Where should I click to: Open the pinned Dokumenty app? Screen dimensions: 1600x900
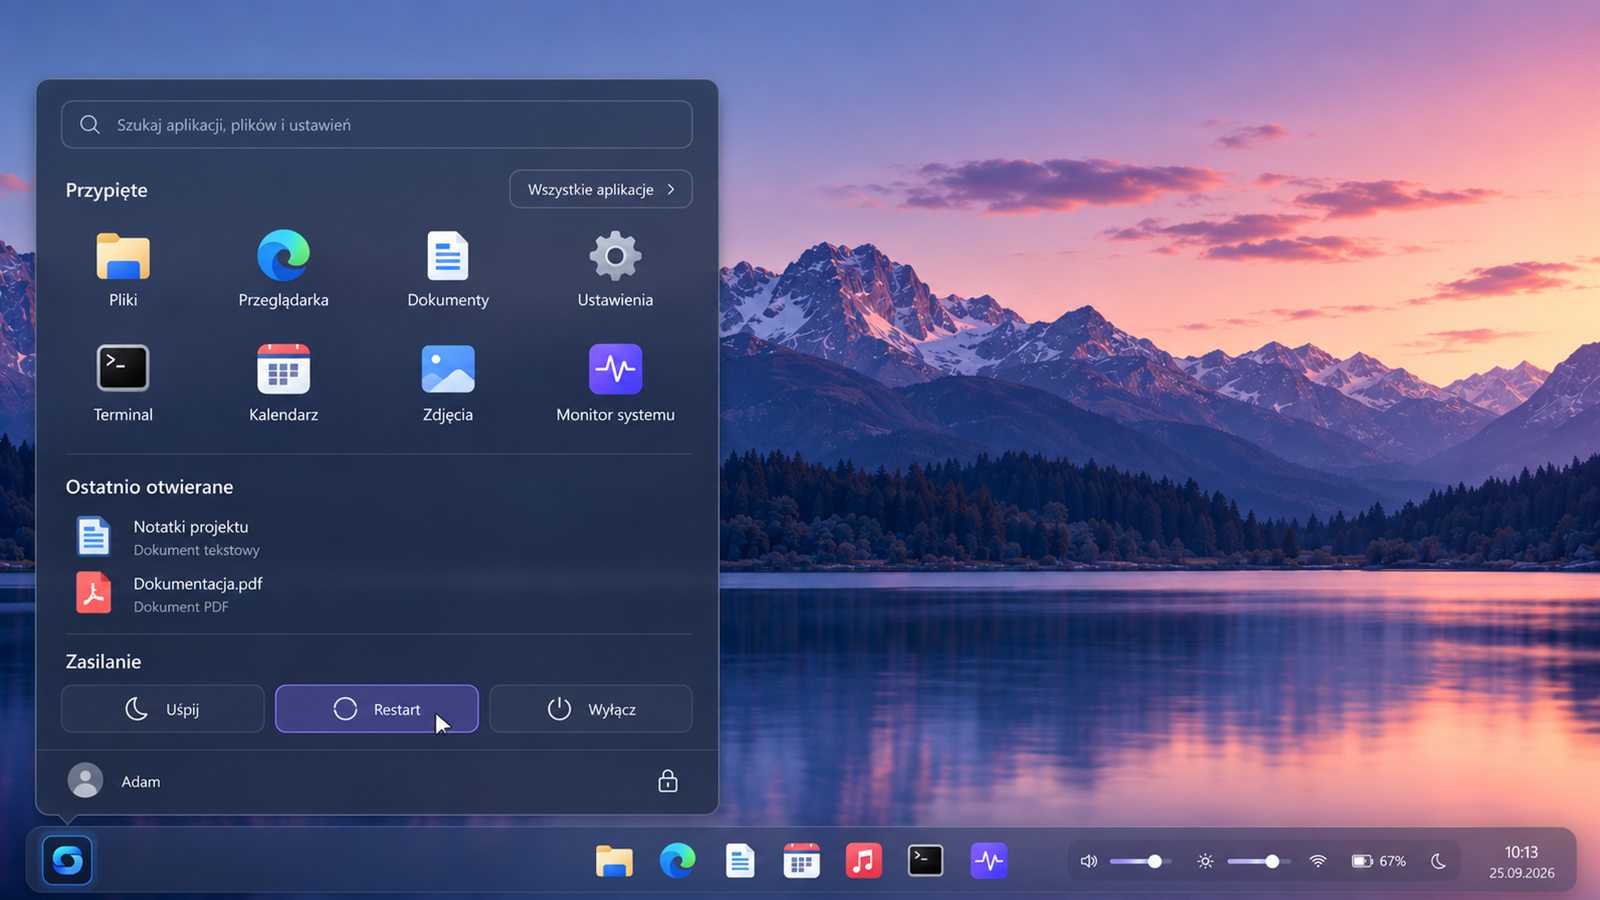[x=448, y=270]
